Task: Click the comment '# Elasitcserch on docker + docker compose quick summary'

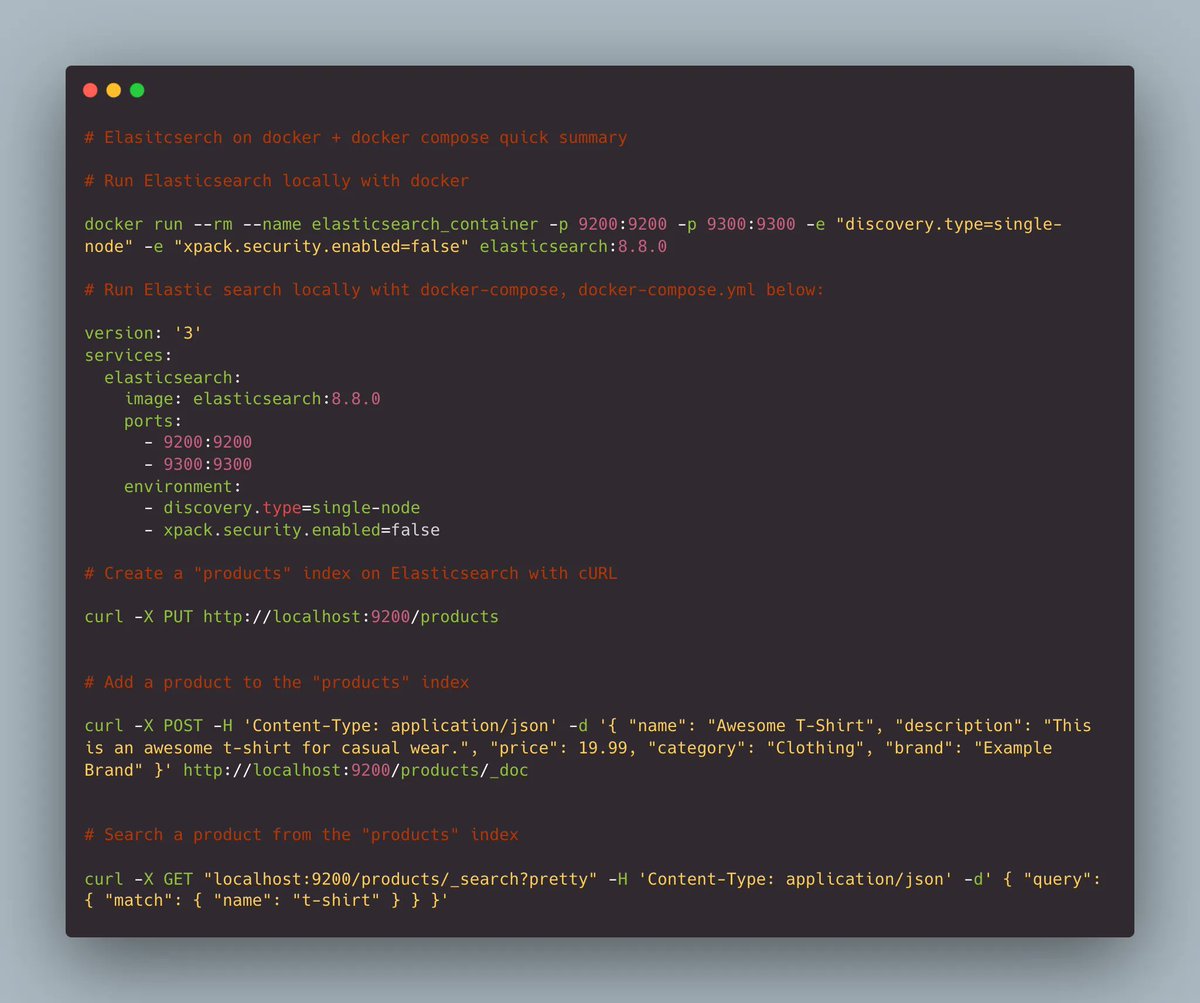Action: [356, 137]
